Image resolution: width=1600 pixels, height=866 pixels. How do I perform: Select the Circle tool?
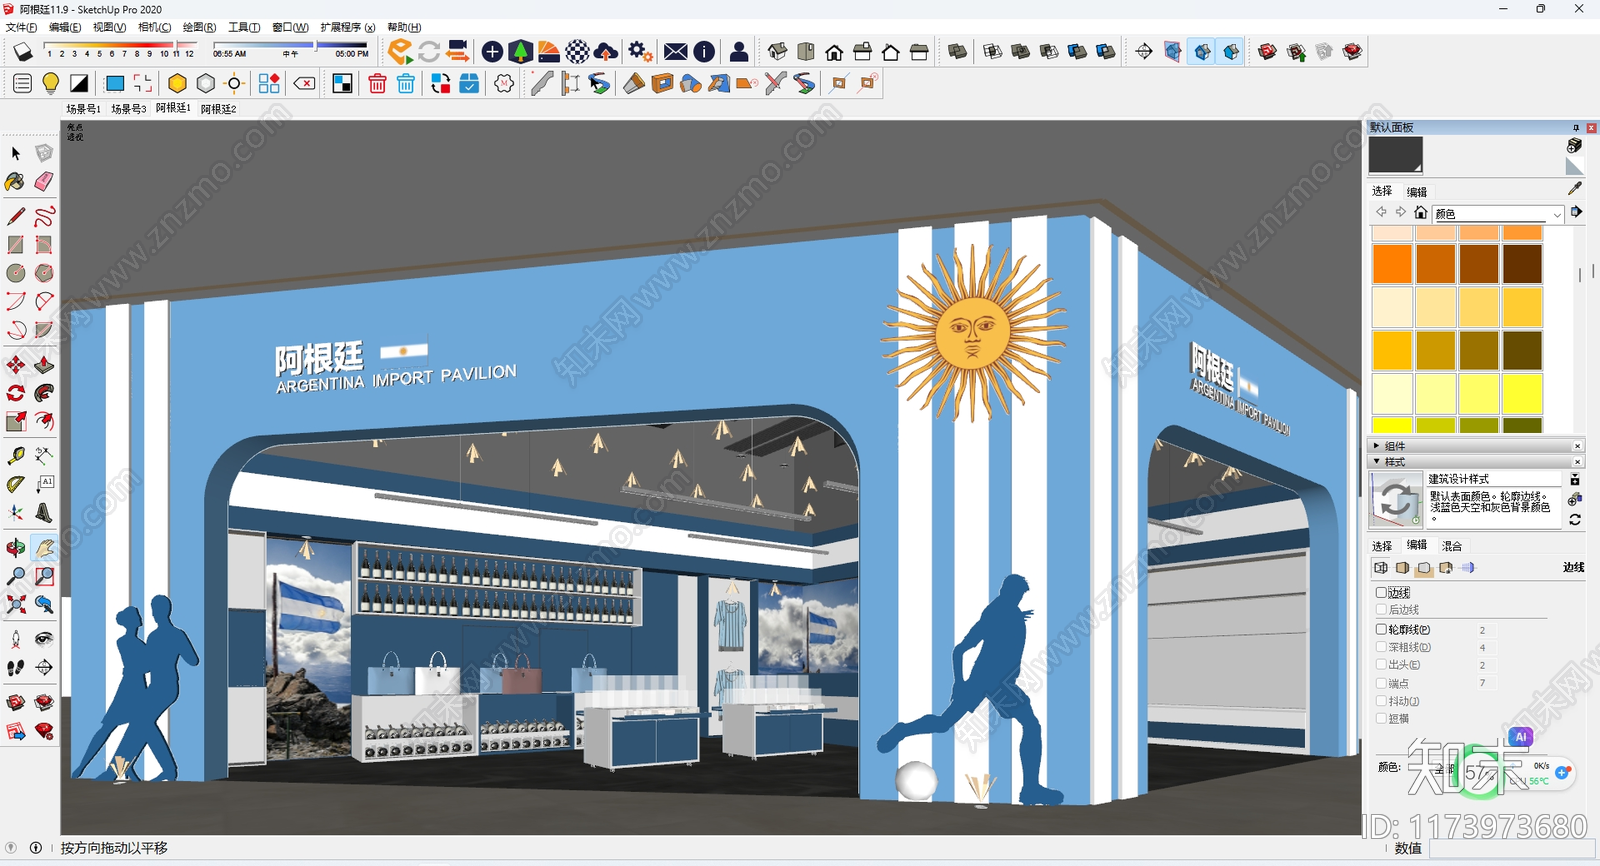point(15,272)
